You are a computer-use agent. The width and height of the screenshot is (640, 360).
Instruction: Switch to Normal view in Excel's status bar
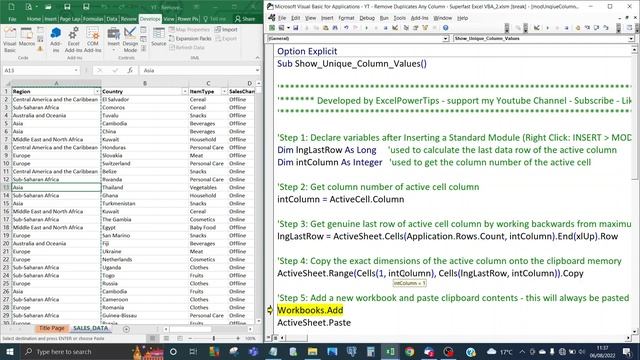(x=152, y=338)
